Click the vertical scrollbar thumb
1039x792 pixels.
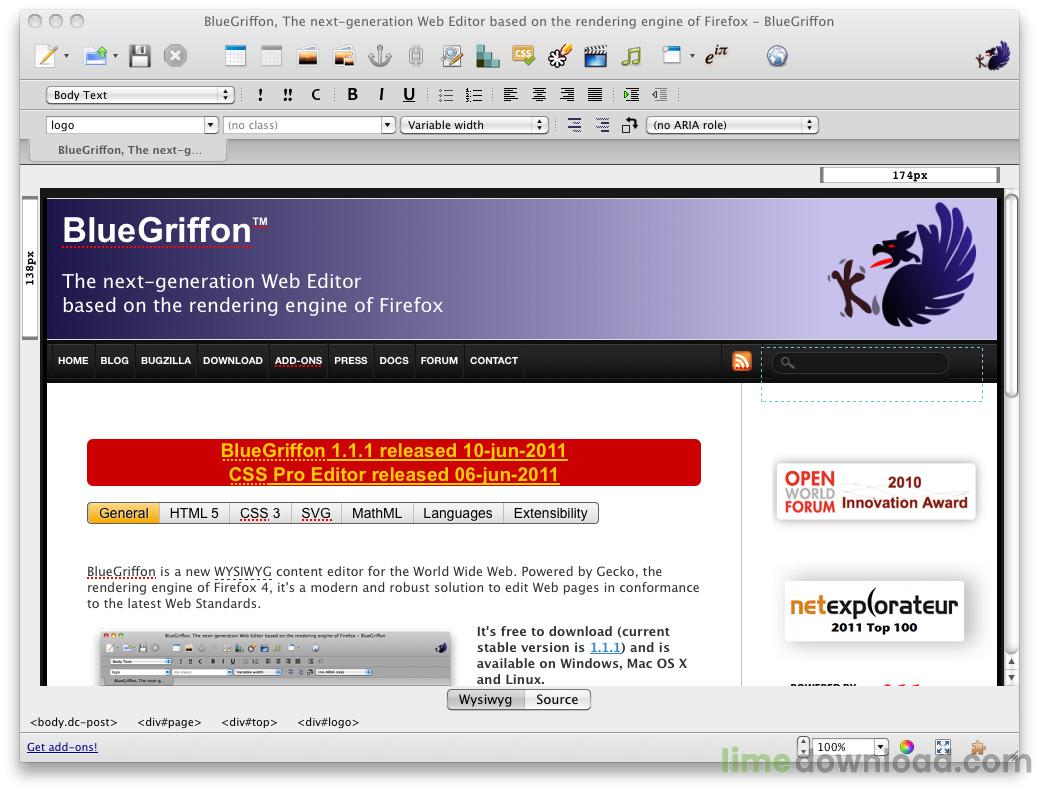coord(1011,295)
